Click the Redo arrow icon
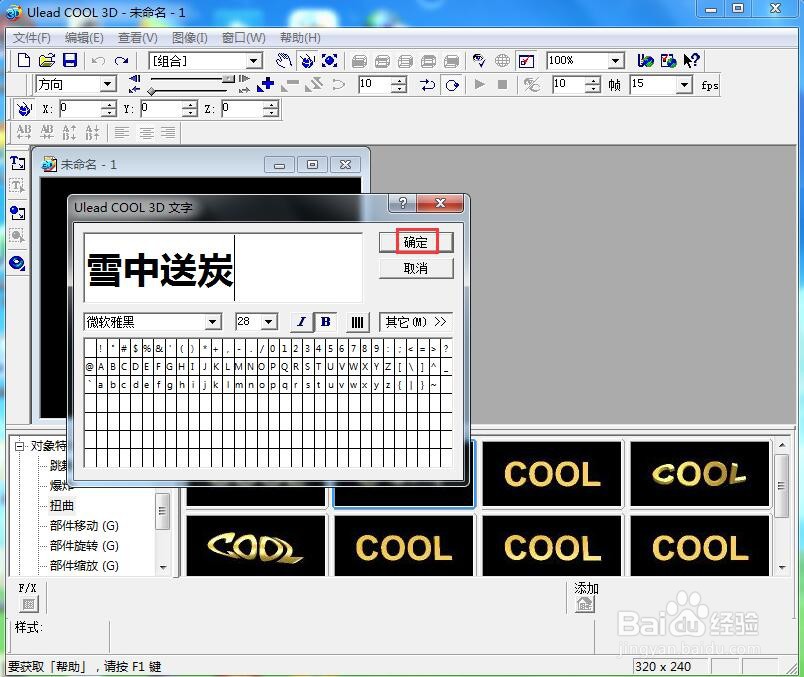 pos(122,61)
